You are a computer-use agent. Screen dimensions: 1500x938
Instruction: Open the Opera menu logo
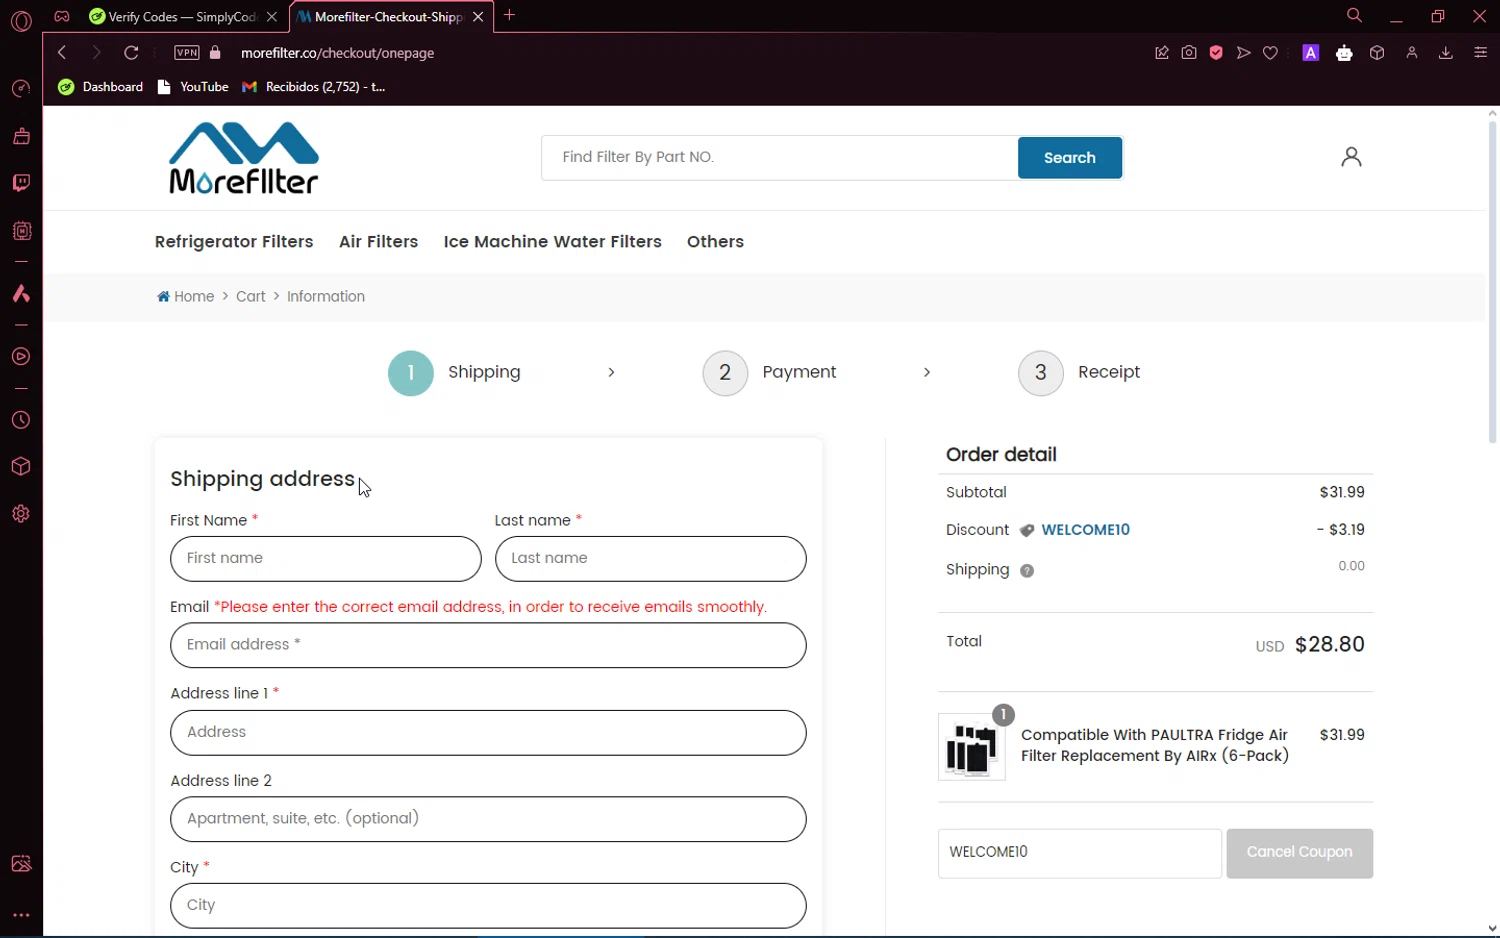pos(21,20)
